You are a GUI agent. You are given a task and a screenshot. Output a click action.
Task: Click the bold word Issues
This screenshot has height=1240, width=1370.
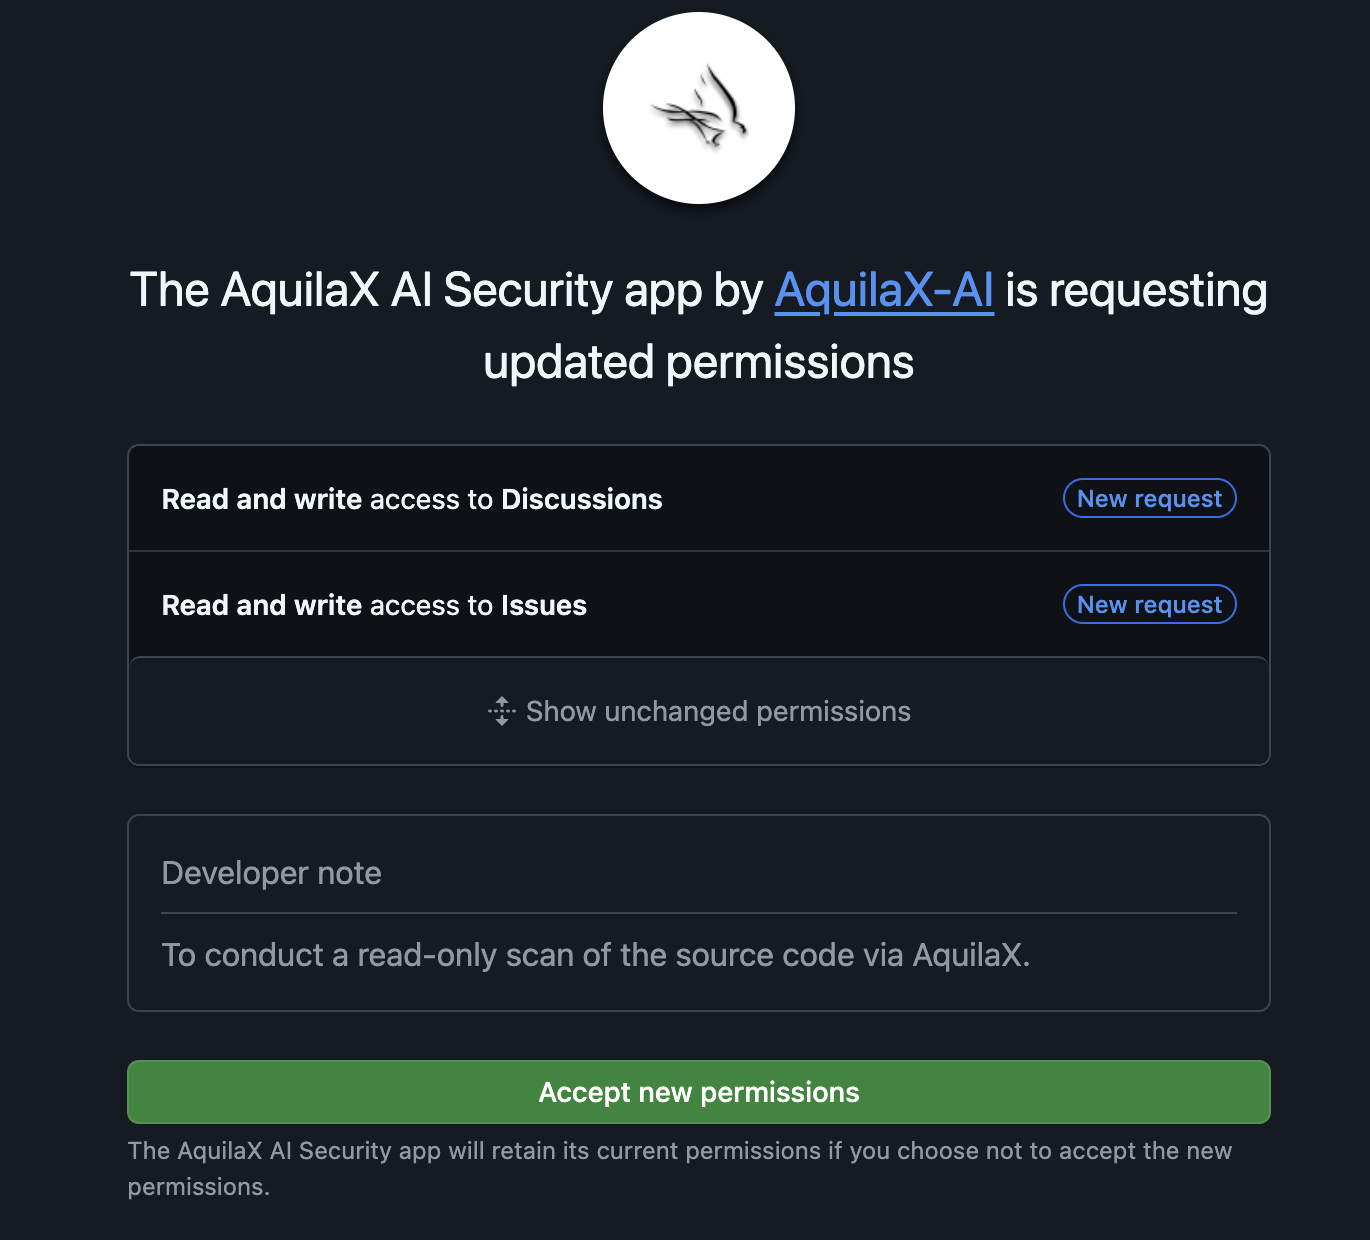(543, 605)
